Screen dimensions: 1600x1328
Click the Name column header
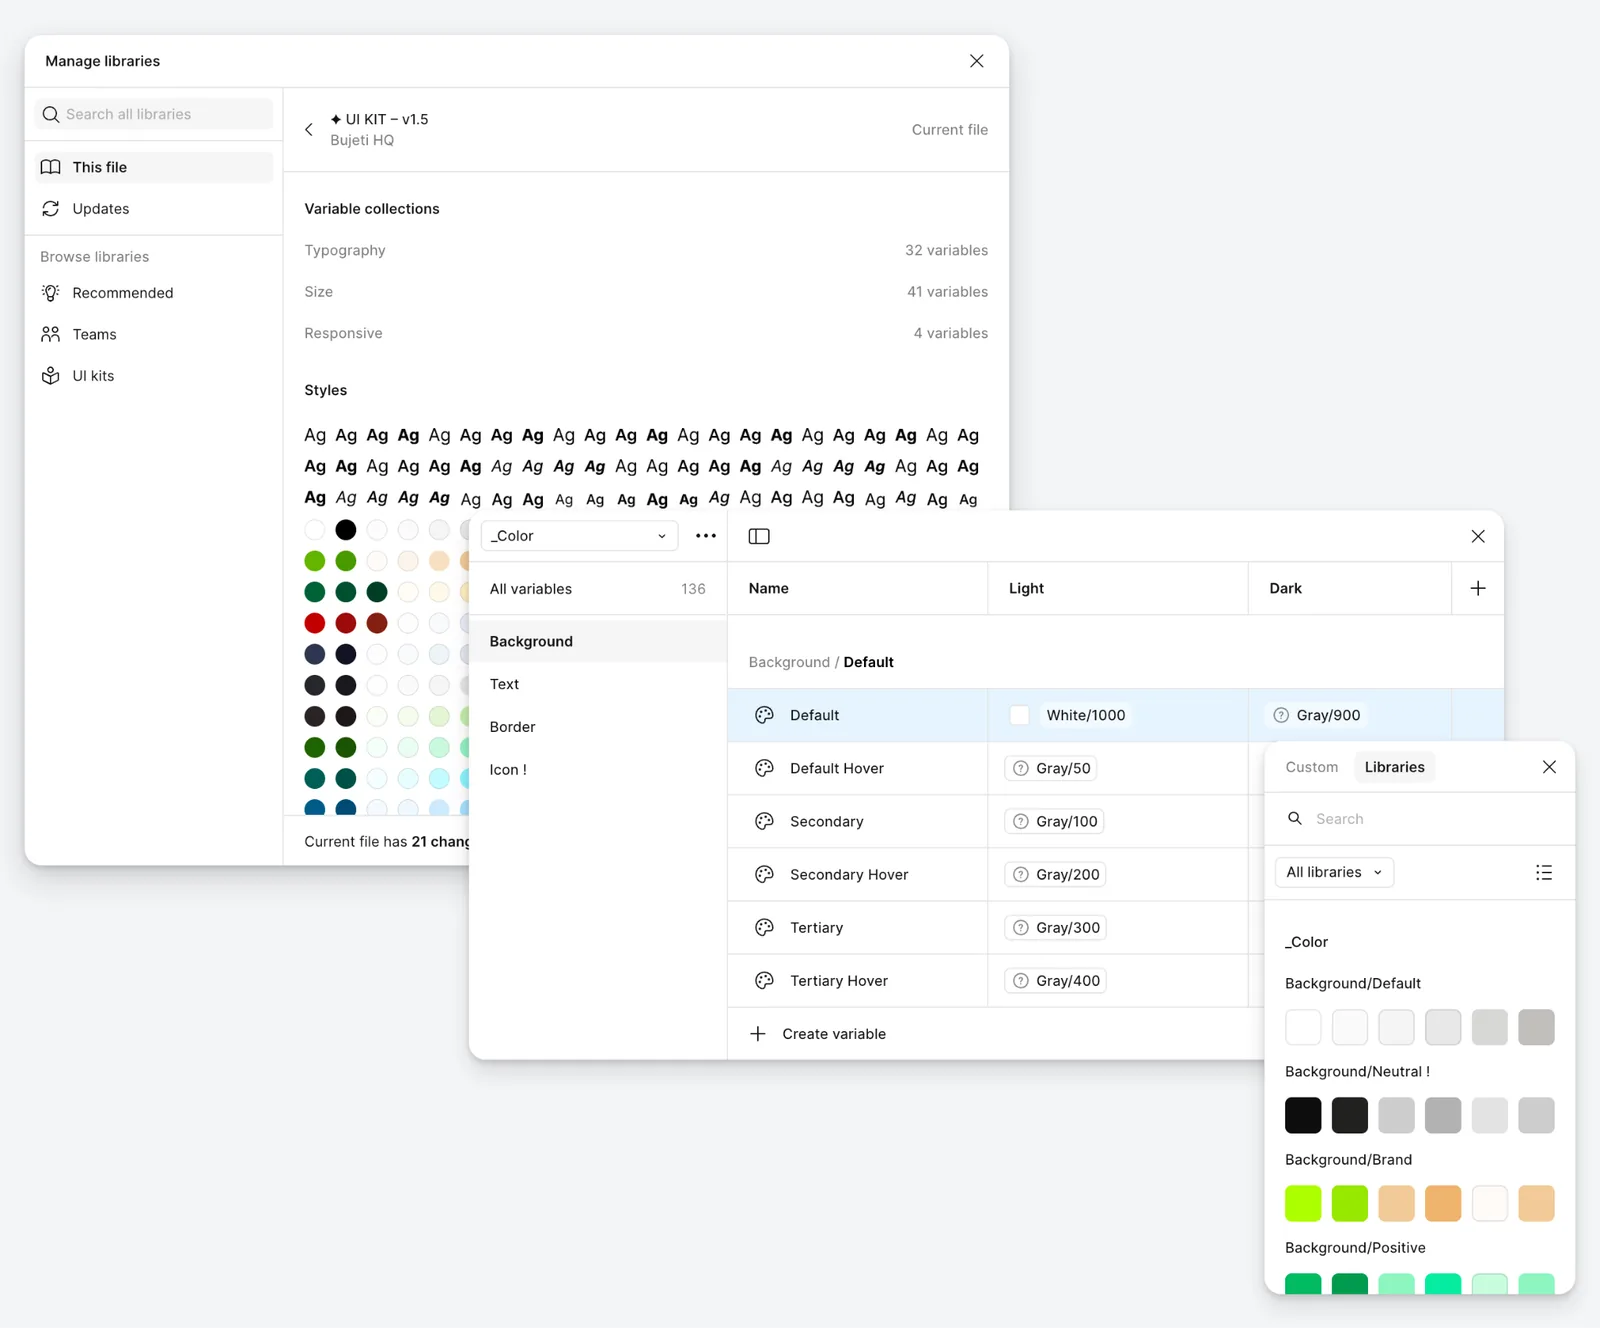[858, 588]
